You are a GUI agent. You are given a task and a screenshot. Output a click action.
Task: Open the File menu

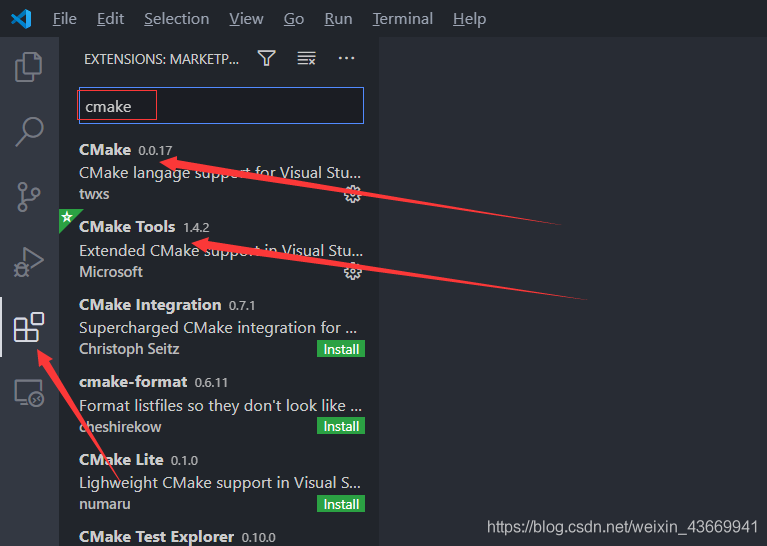65,19
